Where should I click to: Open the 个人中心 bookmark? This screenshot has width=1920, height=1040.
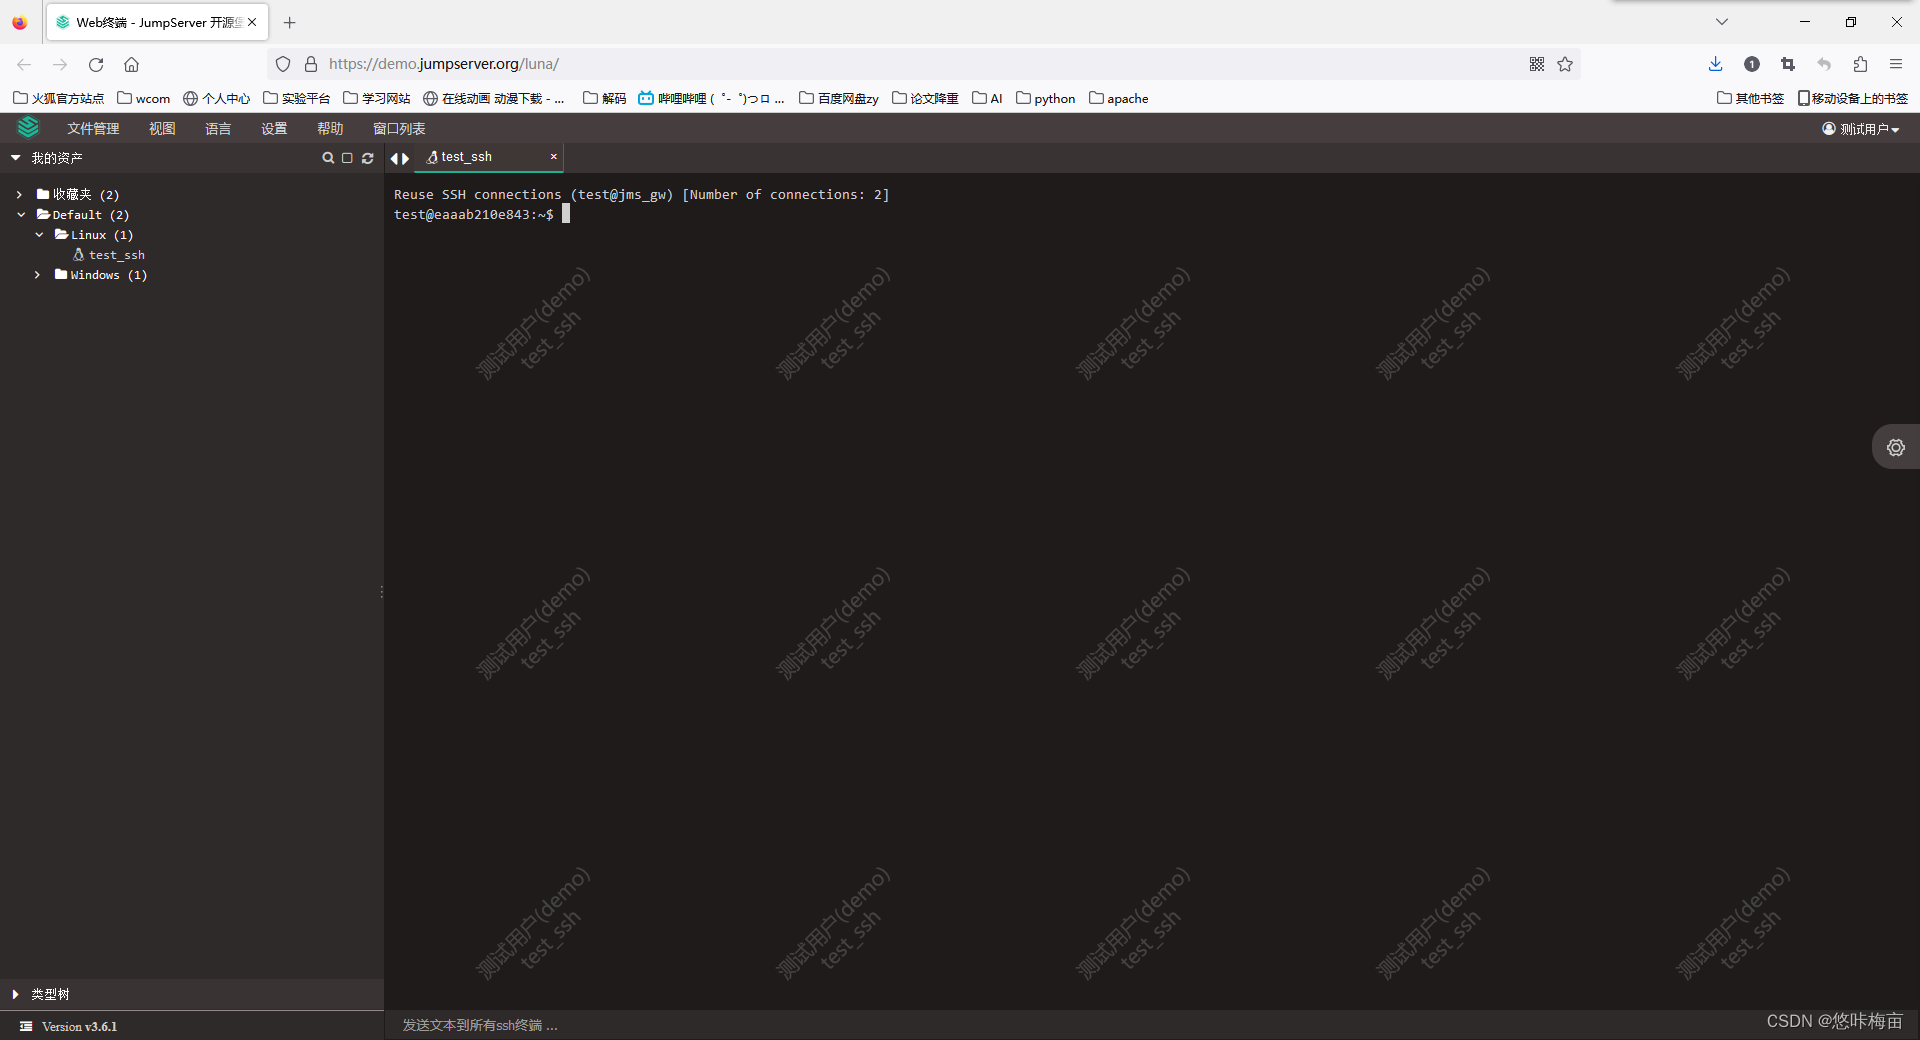pos(216,98)
